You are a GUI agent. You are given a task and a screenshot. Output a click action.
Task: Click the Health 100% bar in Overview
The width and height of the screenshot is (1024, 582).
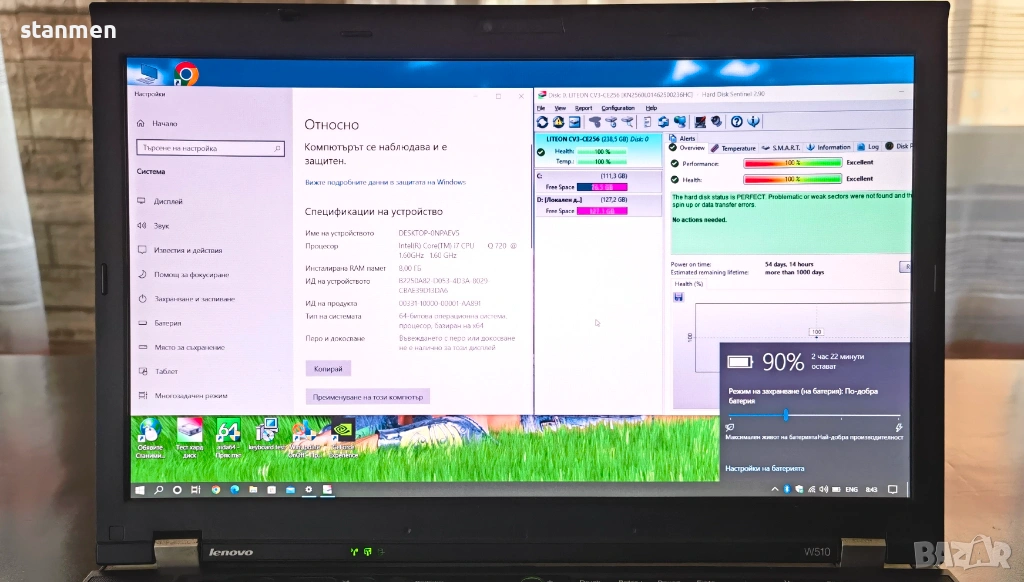(x=793, y=179)
